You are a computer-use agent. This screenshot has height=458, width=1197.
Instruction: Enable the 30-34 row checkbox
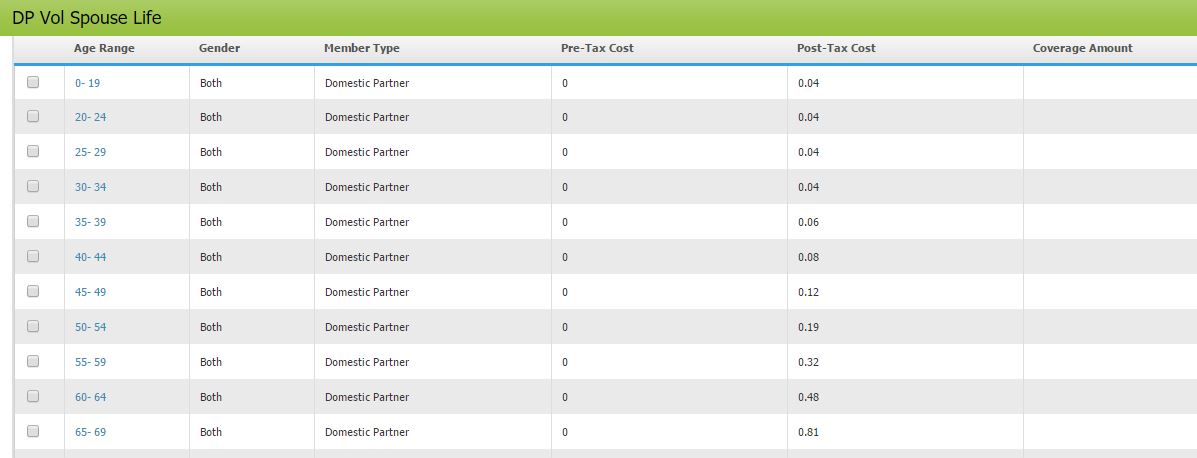[33, 186]
